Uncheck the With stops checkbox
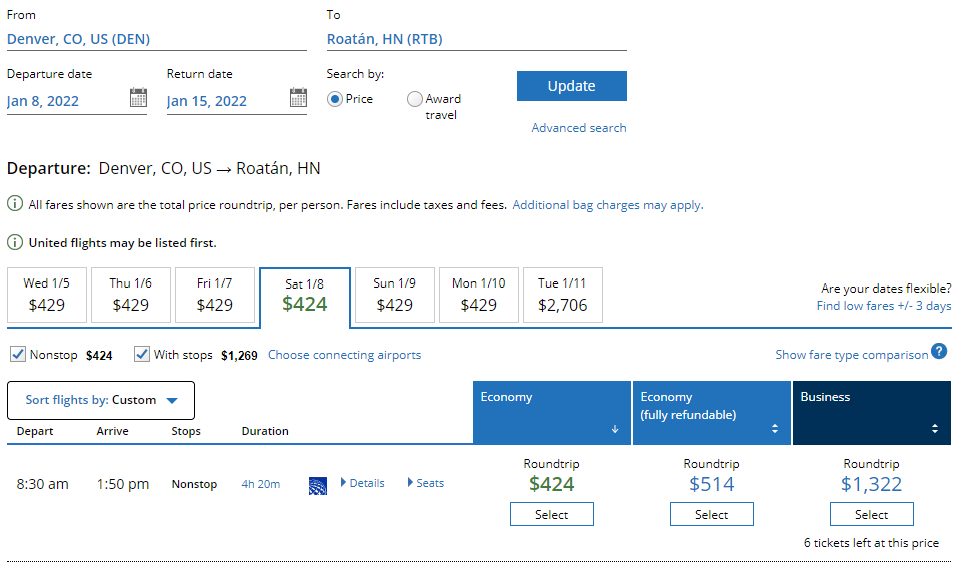Screen dimensions: 960x570 pyautogui.click(x=142, y=354)
